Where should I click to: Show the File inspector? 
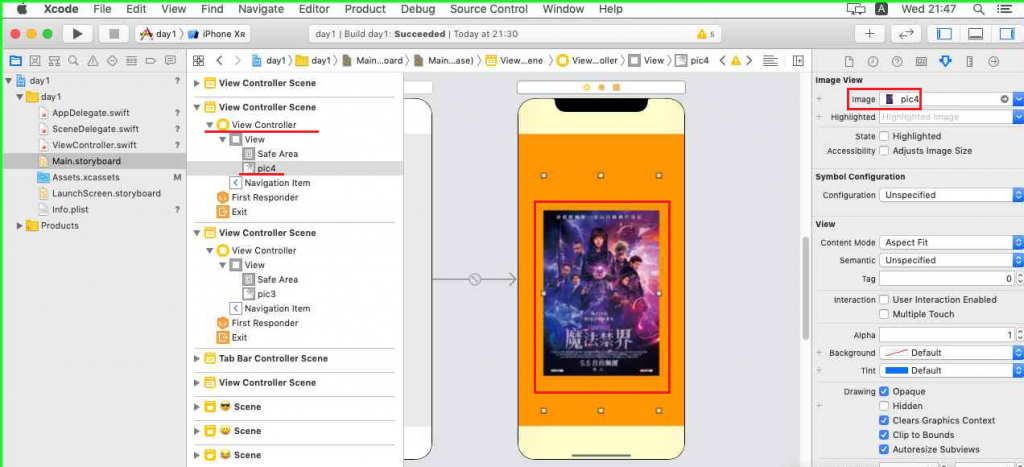click(849, 61)
